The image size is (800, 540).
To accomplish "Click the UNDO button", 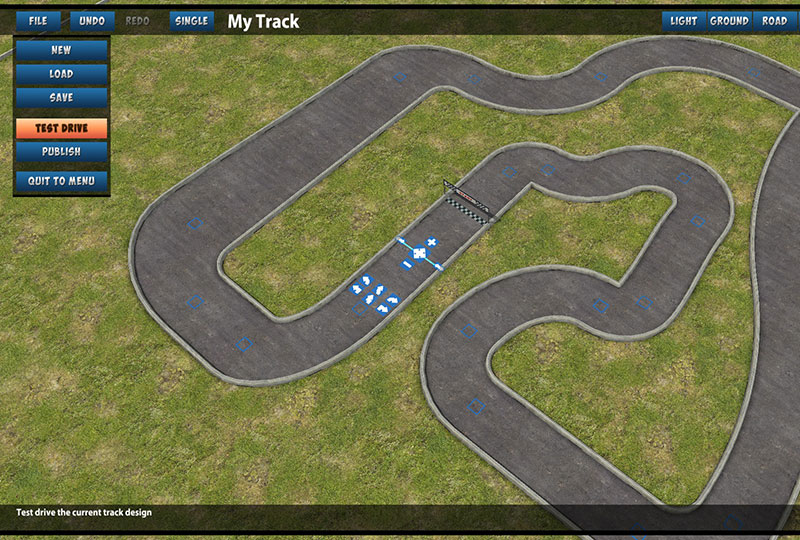I will pyautogui.click(x=92, y=21).
